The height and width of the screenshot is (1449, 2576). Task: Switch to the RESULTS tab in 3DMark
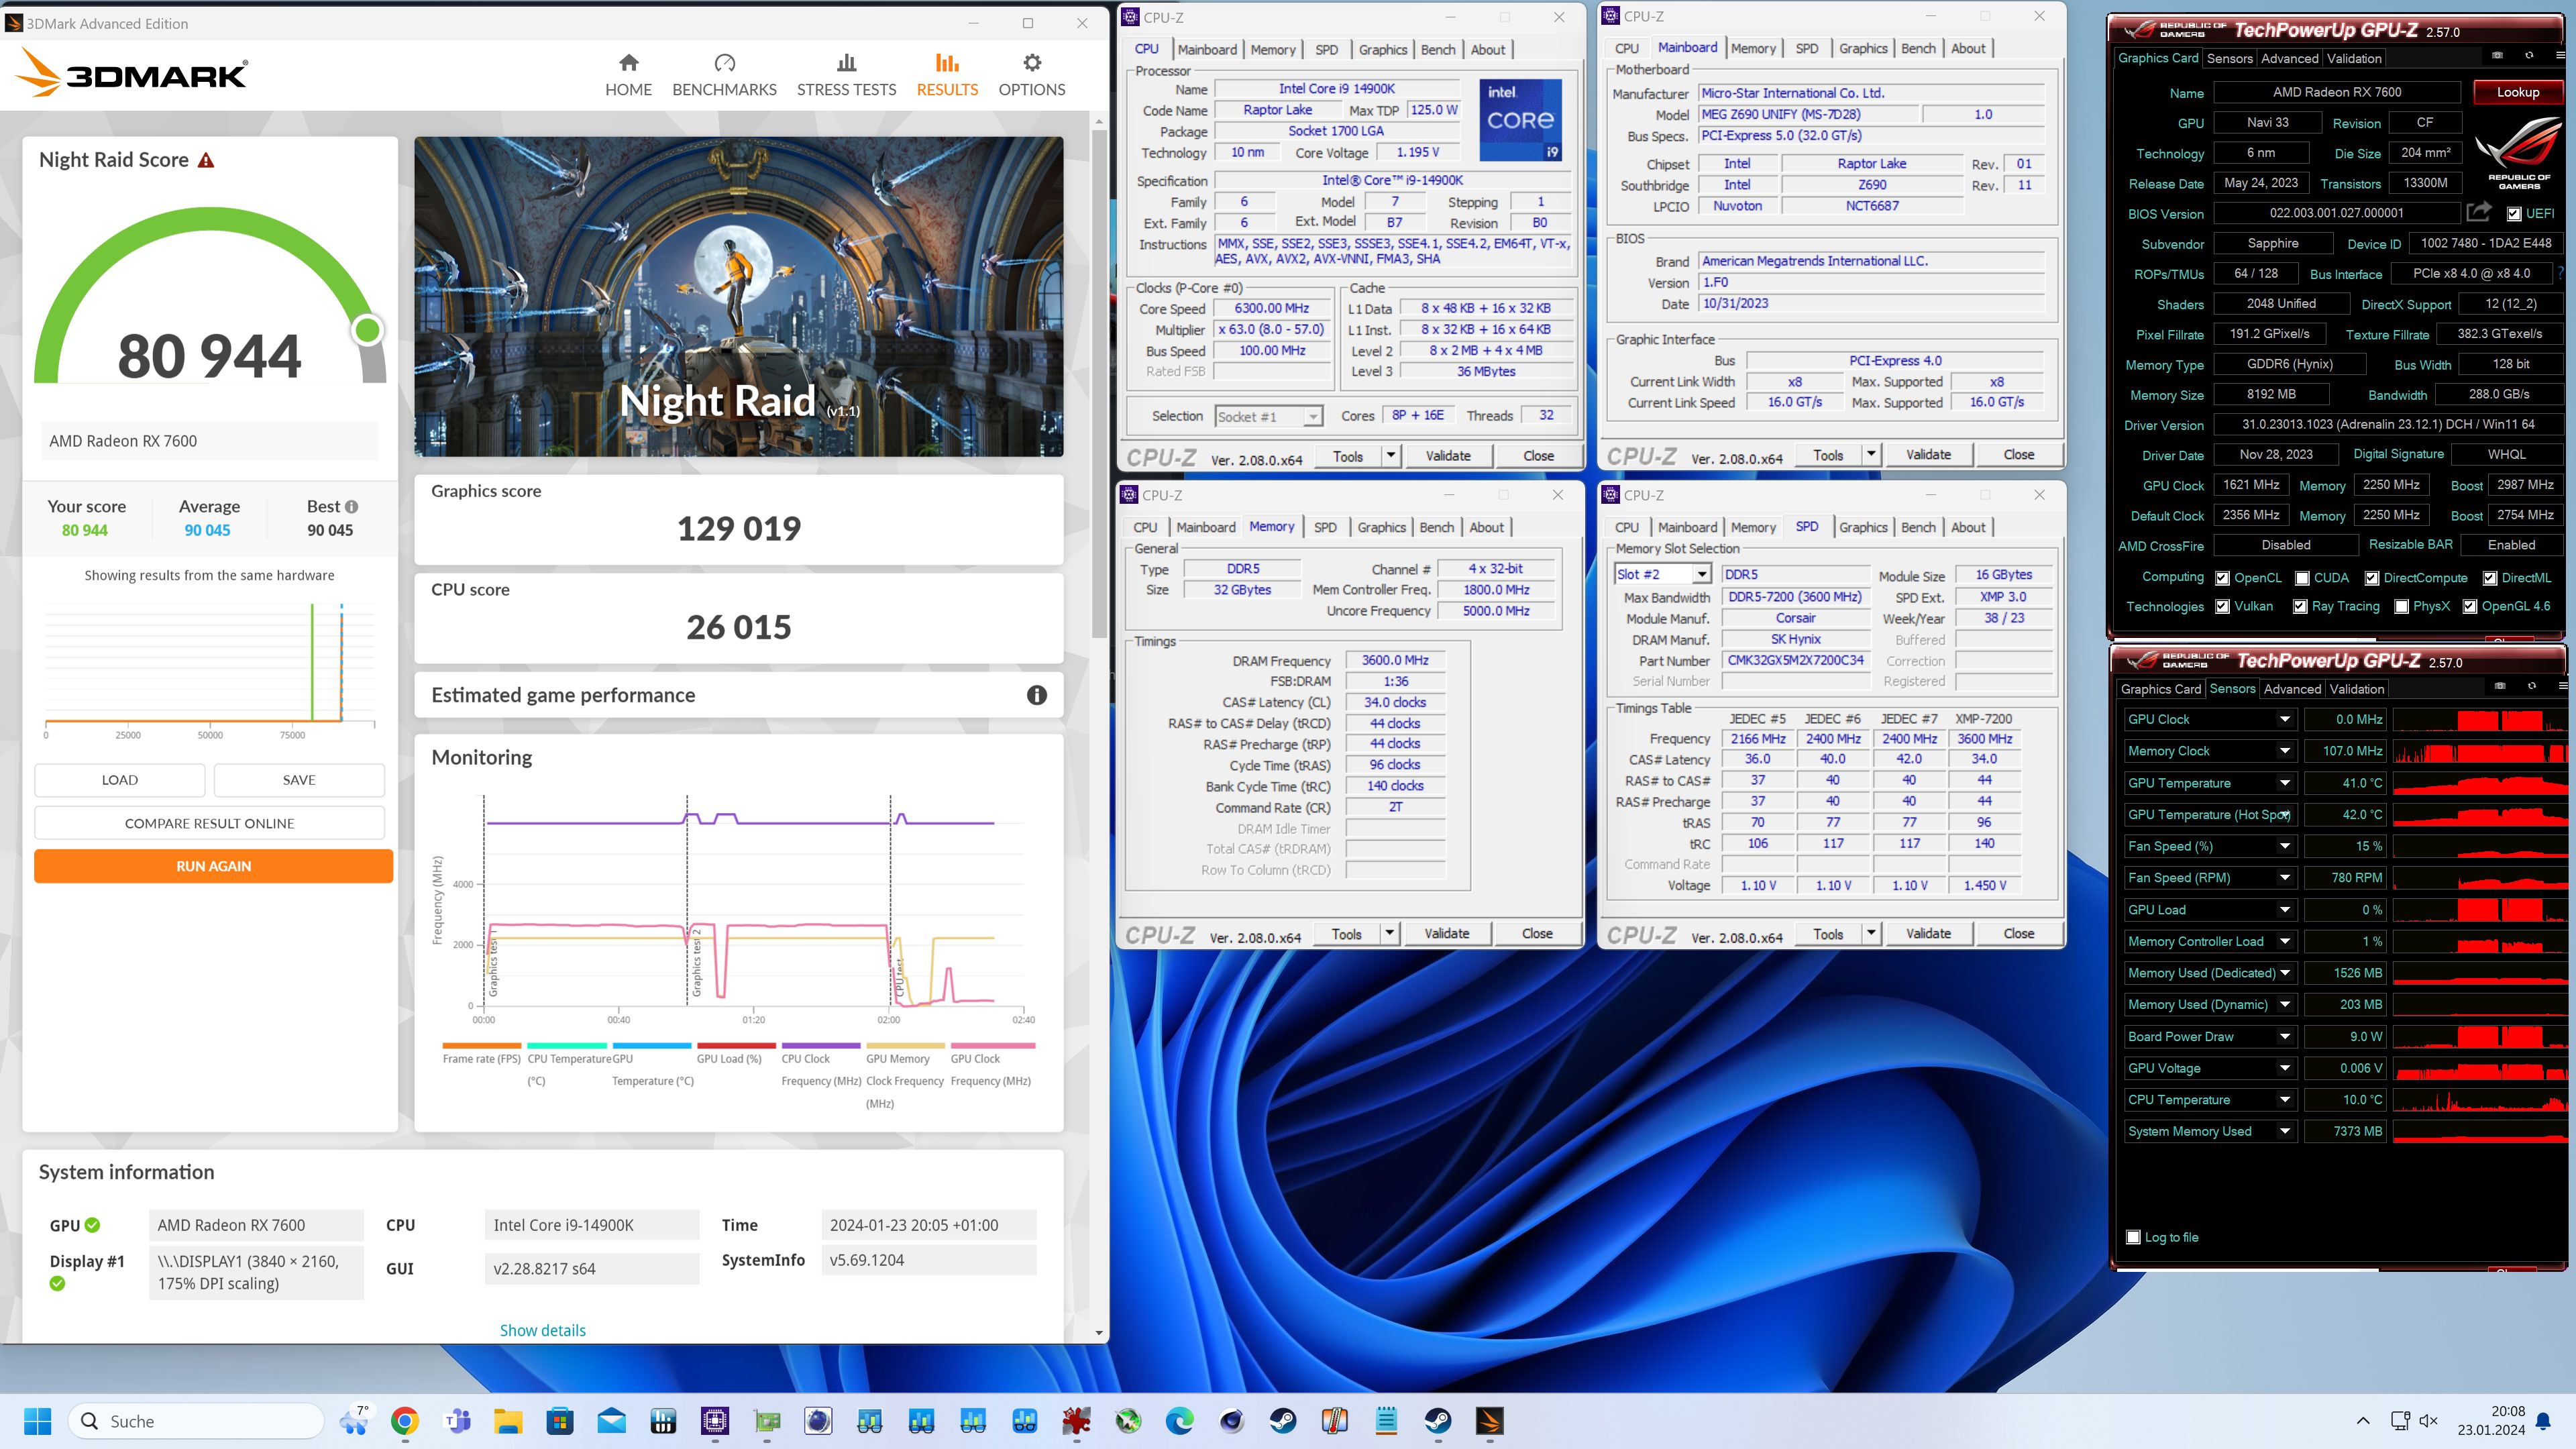tap(947, 76)
